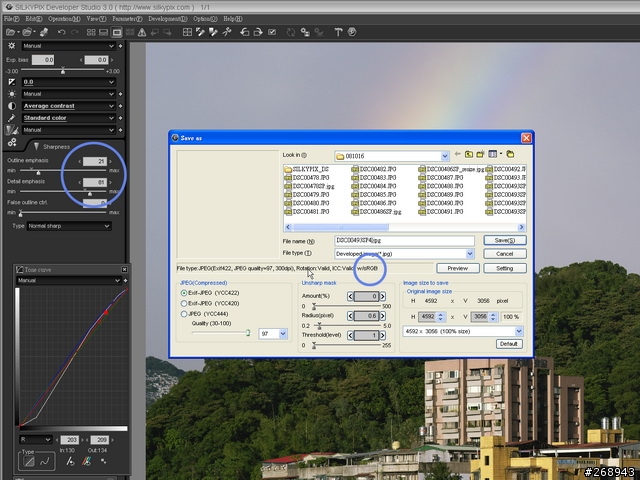Click the sharpness pencil icon in panel
This screenshot has width=640, height=480.
(12, 130)
